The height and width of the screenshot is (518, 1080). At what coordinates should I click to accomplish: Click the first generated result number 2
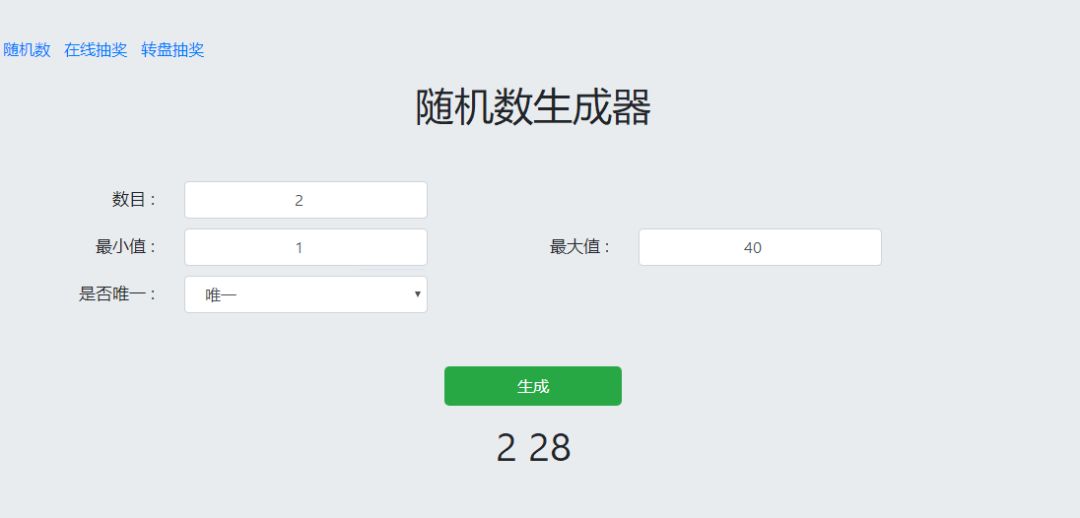tap(506, 448)
